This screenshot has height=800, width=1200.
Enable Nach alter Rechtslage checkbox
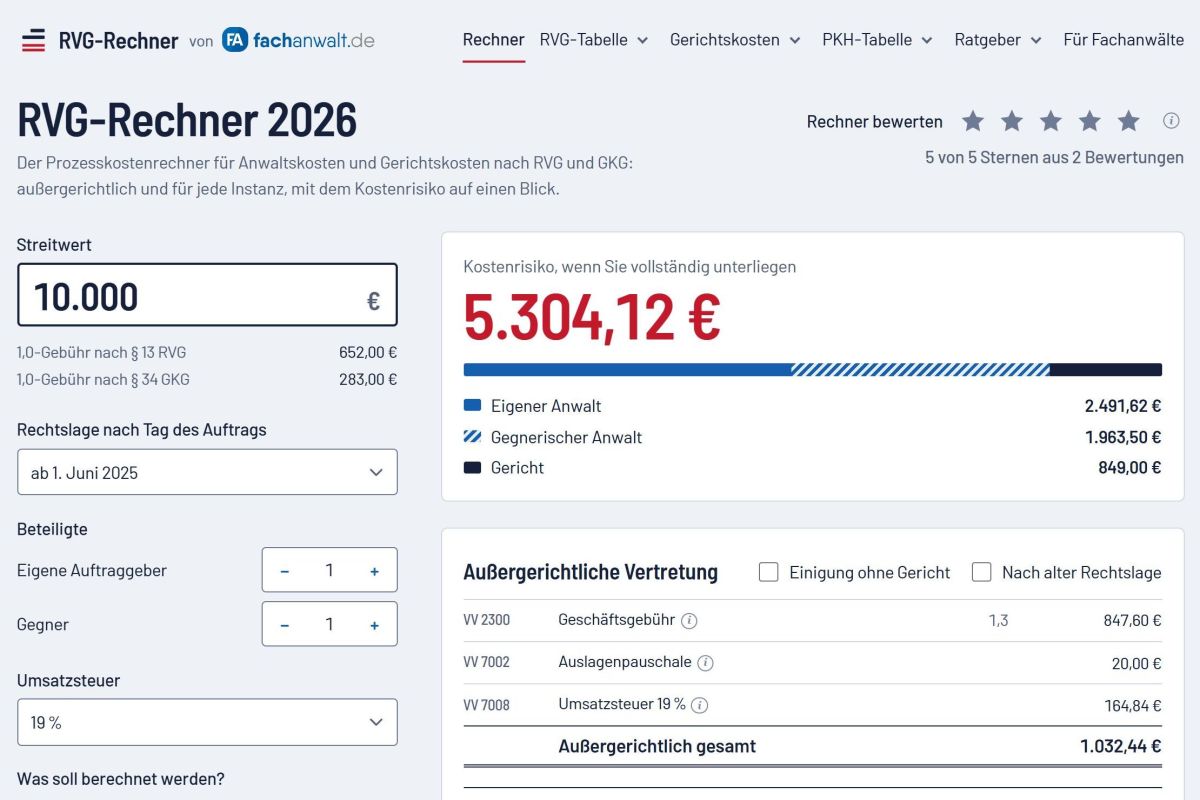tap(981, 572)
